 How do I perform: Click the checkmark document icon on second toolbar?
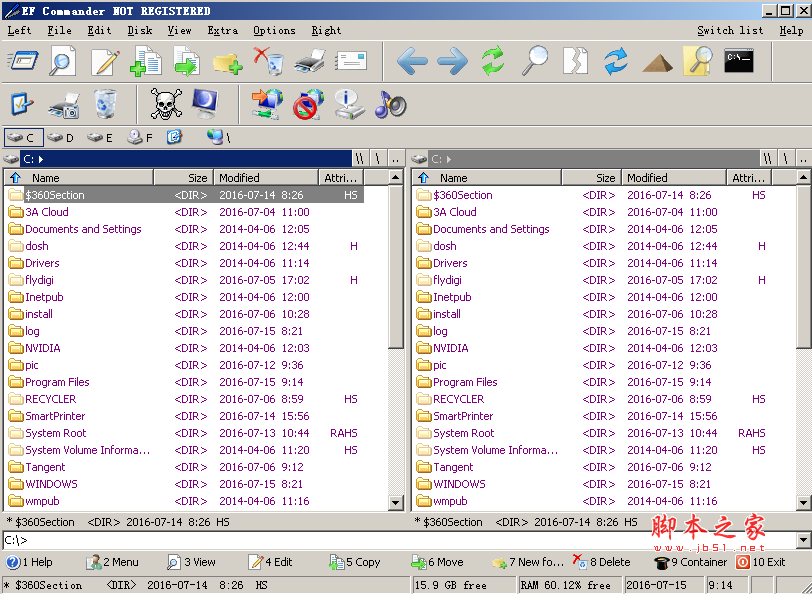click(22, 104)
